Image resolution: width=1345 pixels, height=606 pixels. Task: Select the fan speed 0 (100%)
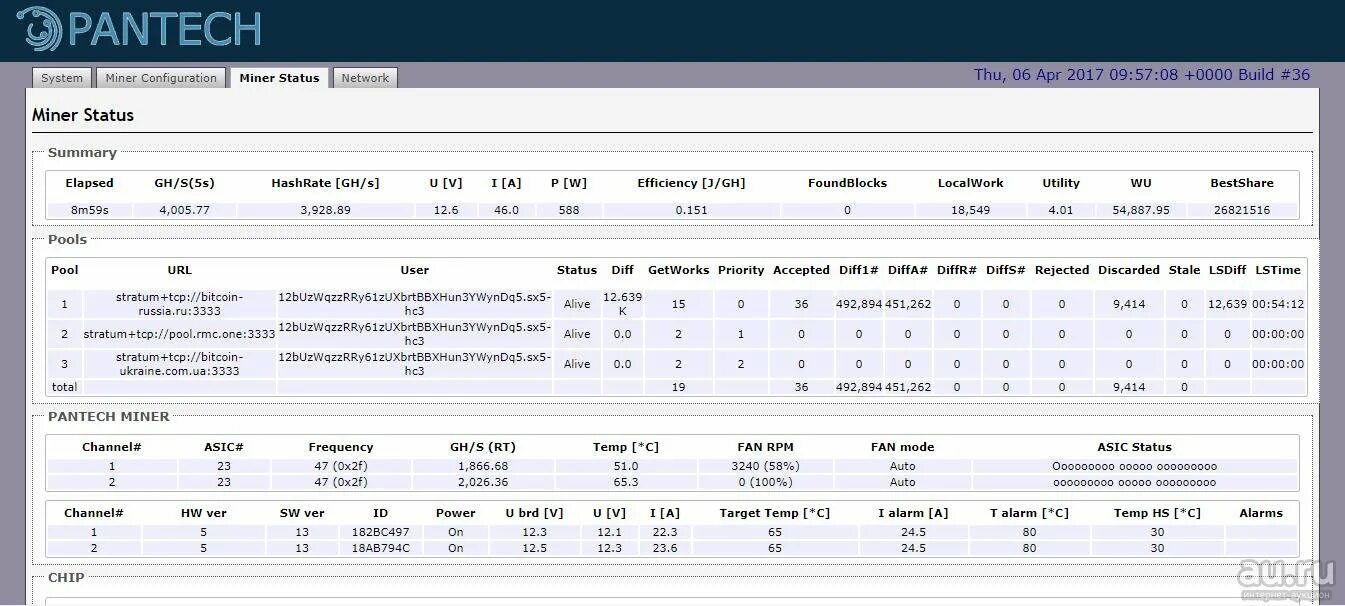coord(765,482)
